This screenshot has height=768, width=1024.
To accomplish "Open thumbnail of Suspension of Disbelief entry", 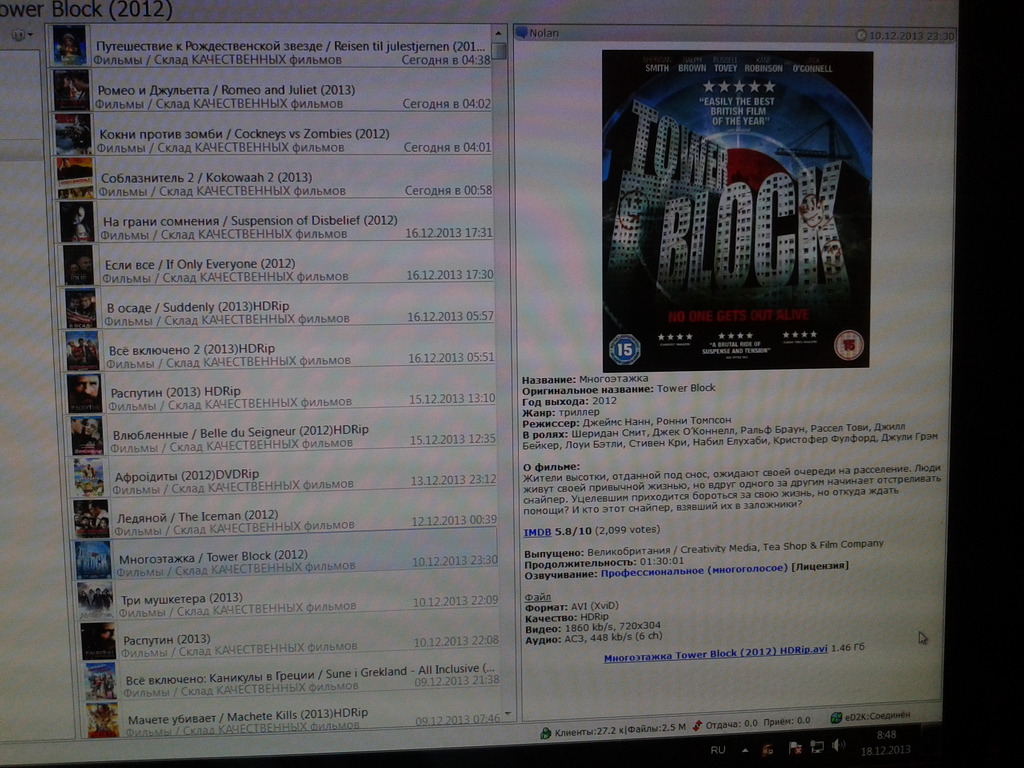I will point(77,221).
